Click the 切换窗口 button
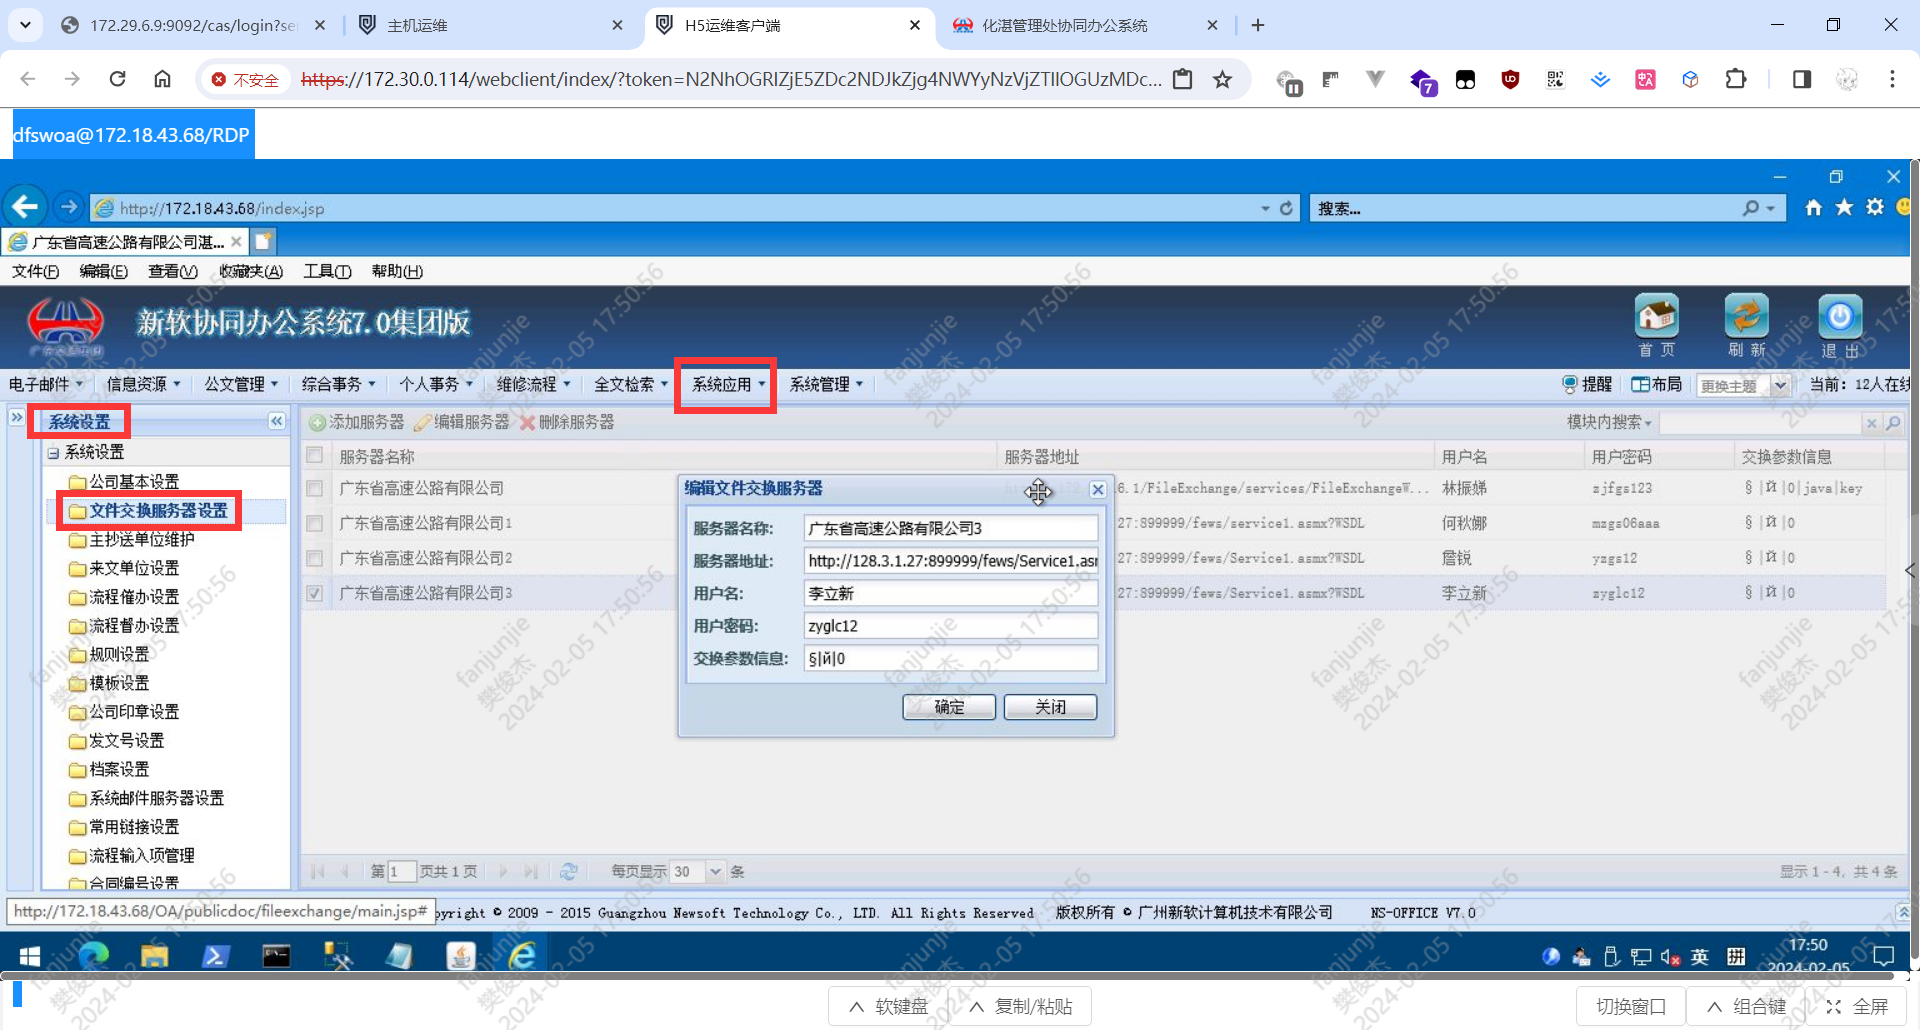The image size is (1920, 1030). tap(1631, 1006)
